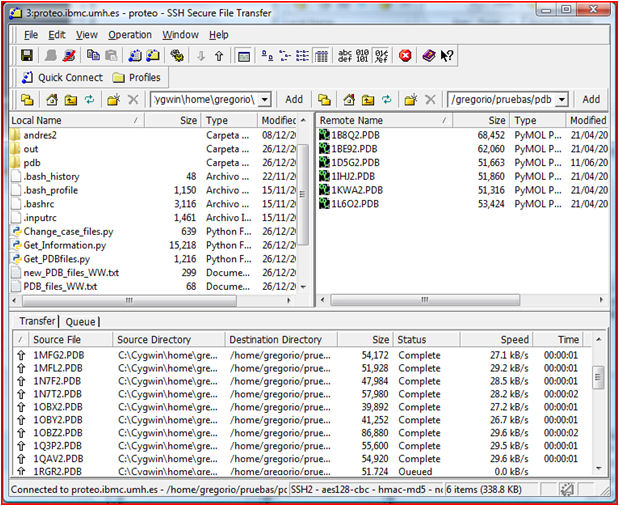Image resolution: width=619 pixels, height=506 pixels.
Task: Click the Profiles button
Action: coord(137,78)
